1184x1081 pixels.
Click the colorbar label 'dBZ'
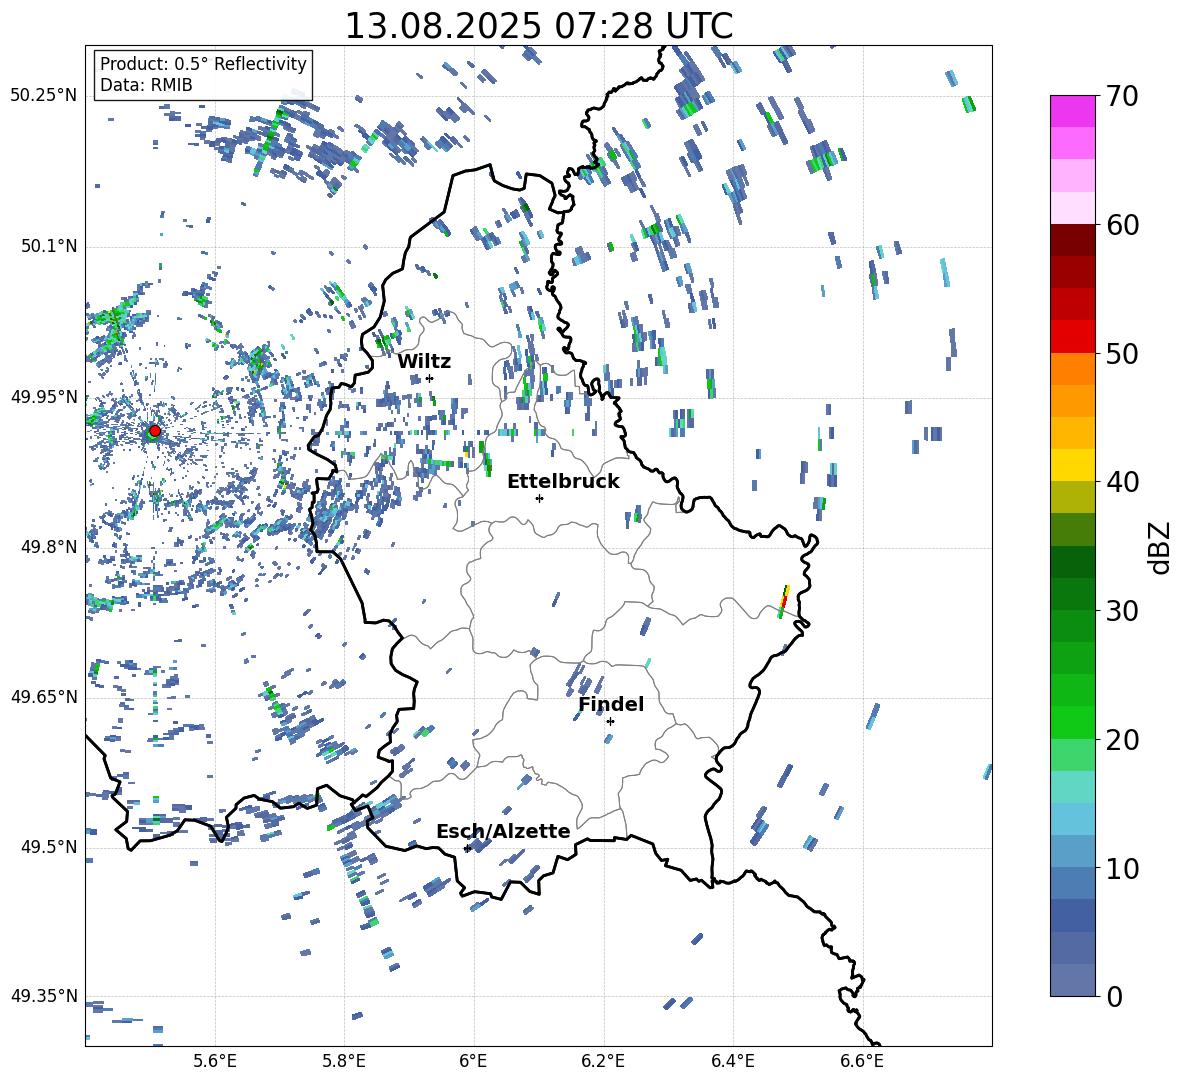coord(1161,547)
